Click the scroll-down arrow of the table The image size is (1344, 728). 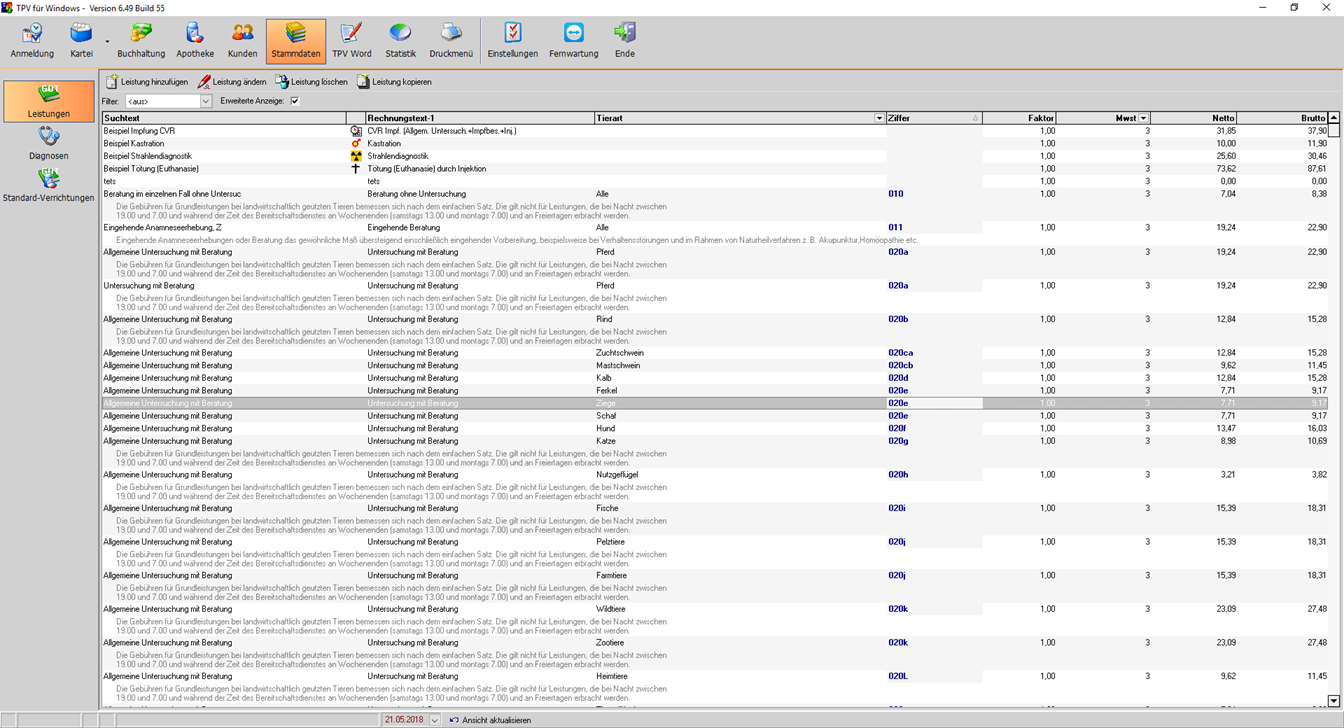[1334, 701]
